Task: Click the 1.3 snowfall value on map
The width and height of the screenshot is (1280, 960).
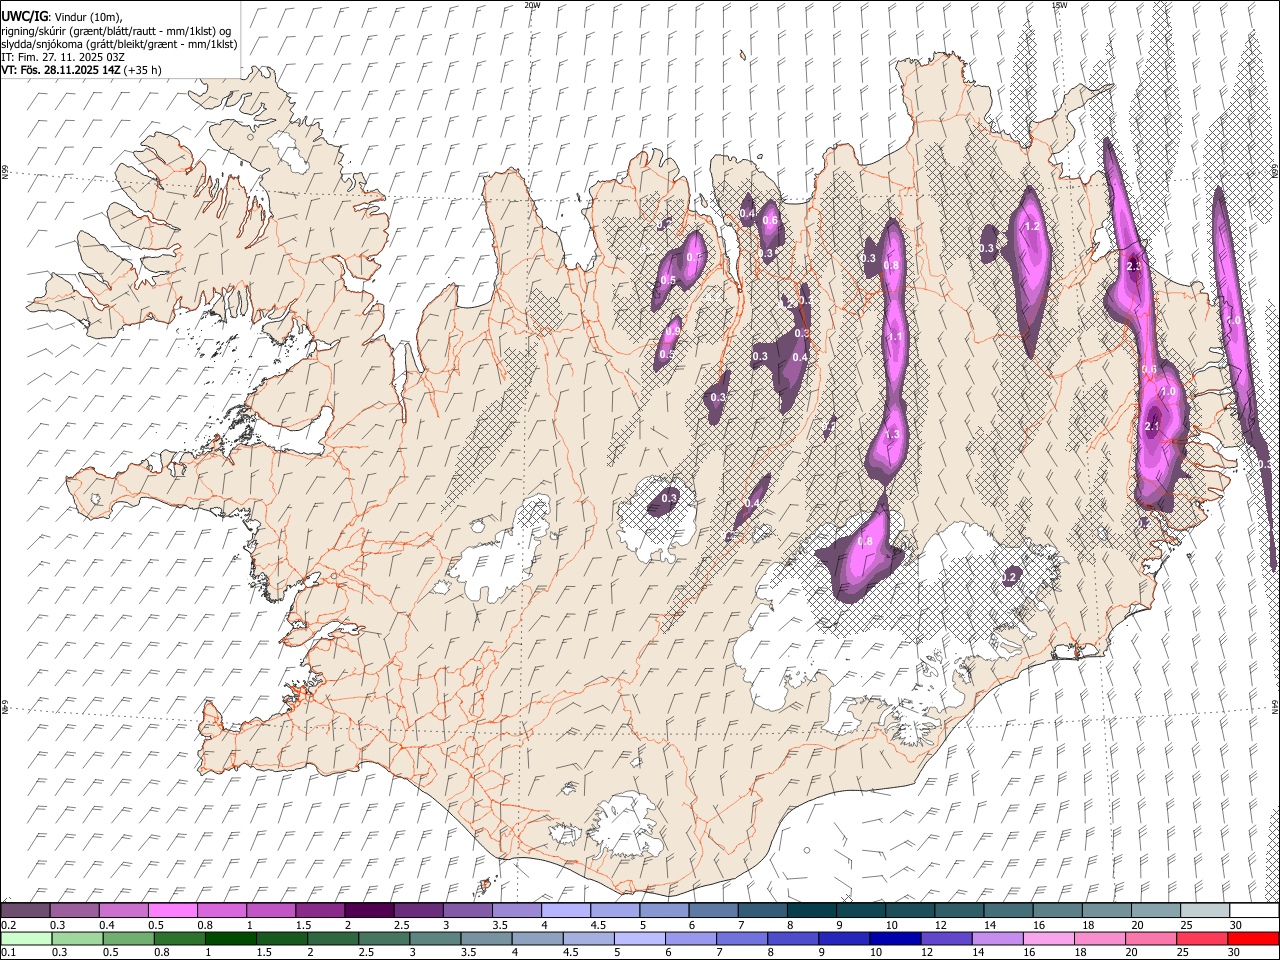Action: pyautogui.click(x=893, y=435)
